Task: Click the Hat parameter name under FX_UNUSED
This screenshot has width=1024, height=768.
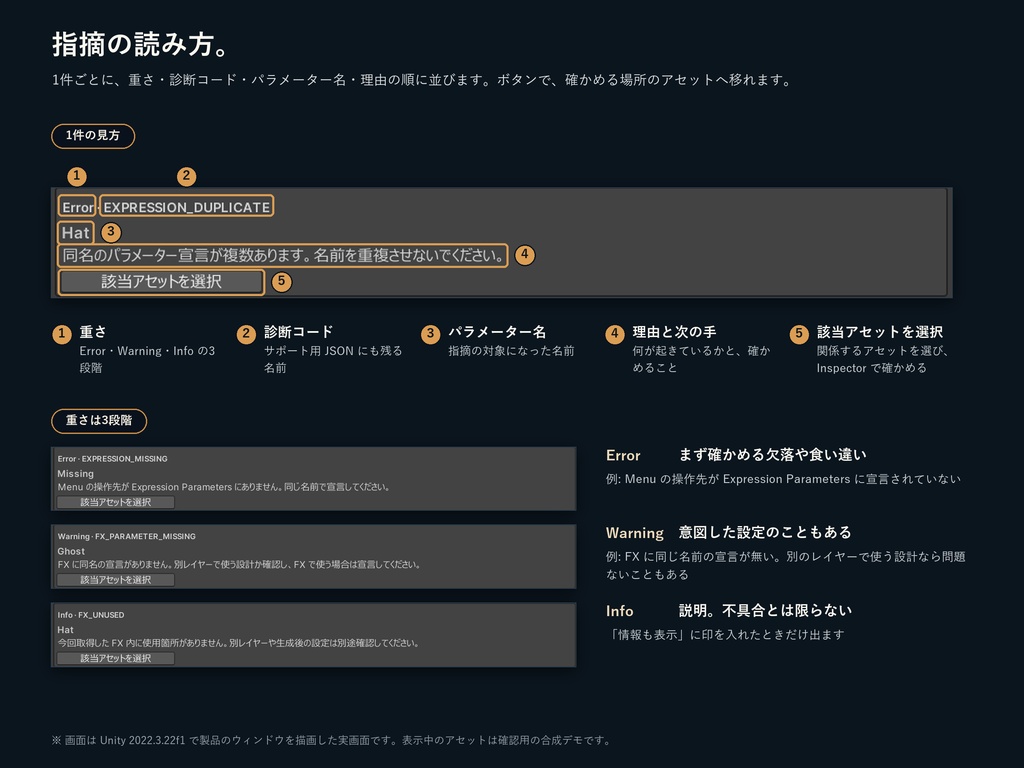Action: coord(65,630)
